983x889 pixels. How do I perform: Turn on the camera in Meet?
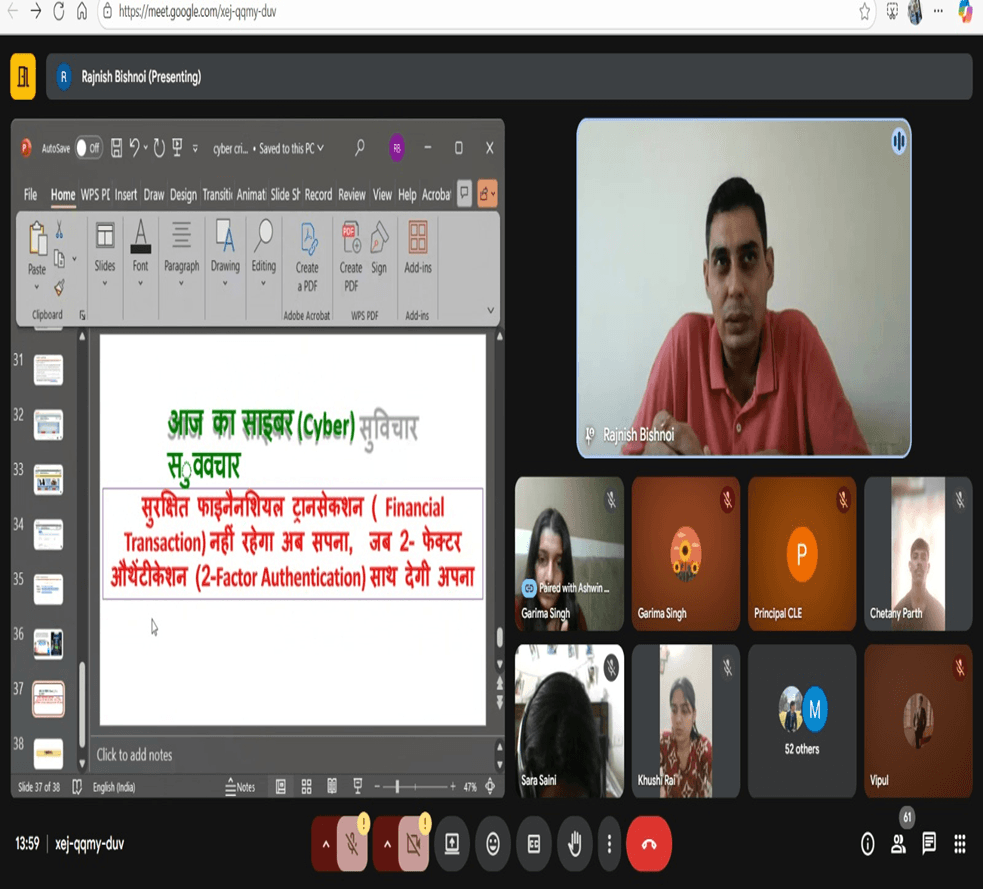(x=413, y=844)
